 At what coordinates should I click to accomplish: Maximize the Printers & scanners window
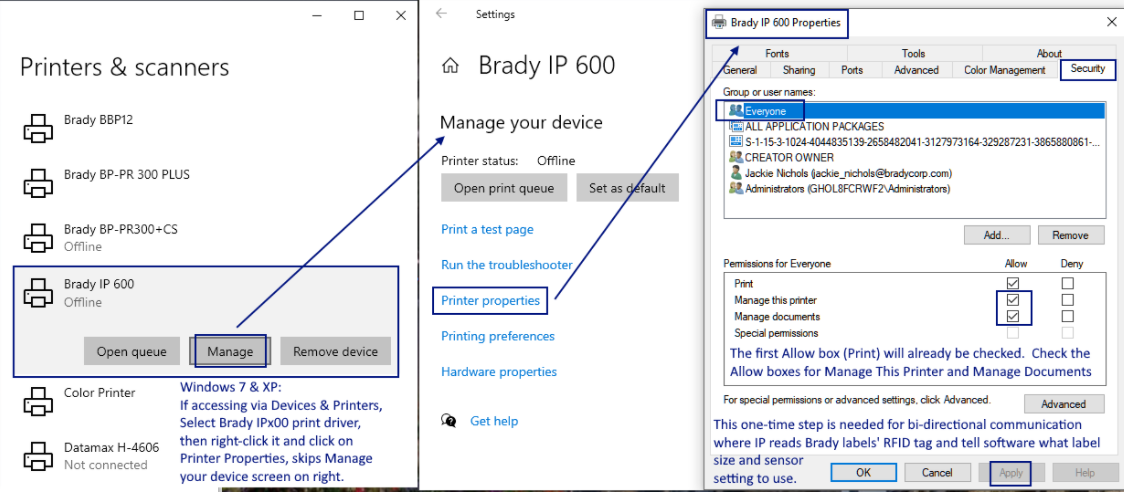tap(359, 15)
